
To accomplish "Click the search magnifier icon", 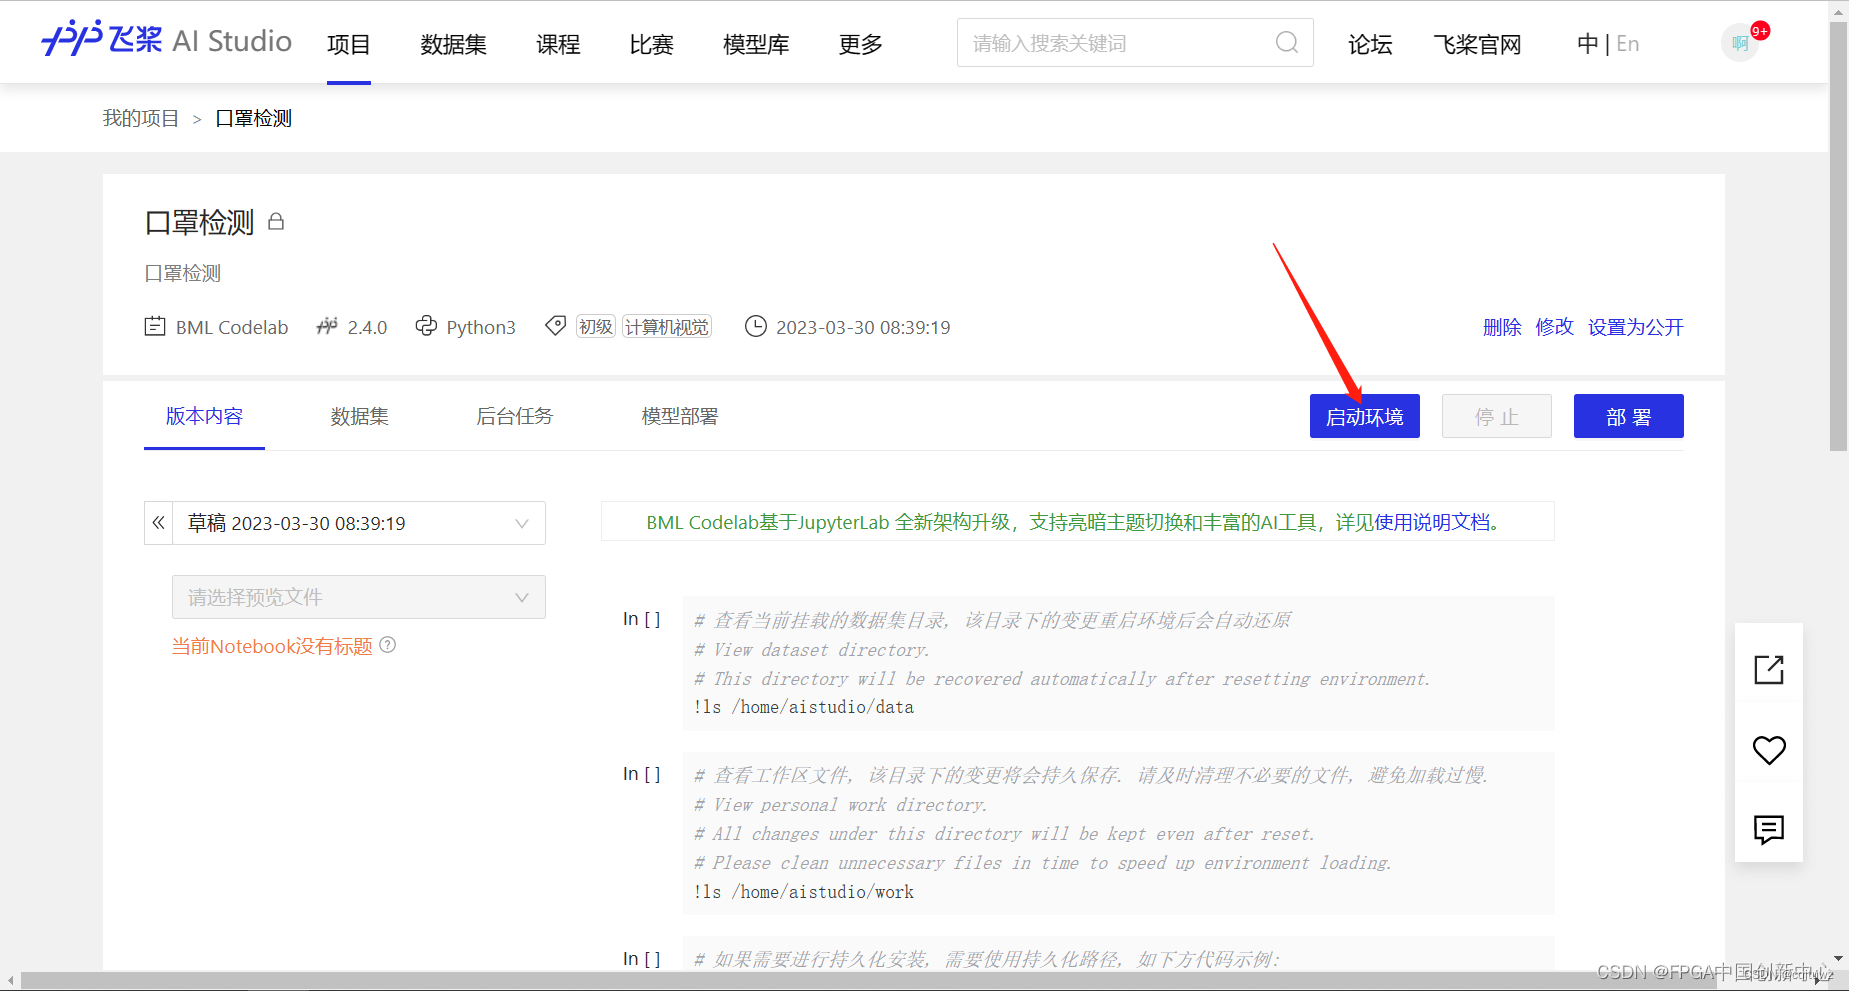I will [1287, 43].
